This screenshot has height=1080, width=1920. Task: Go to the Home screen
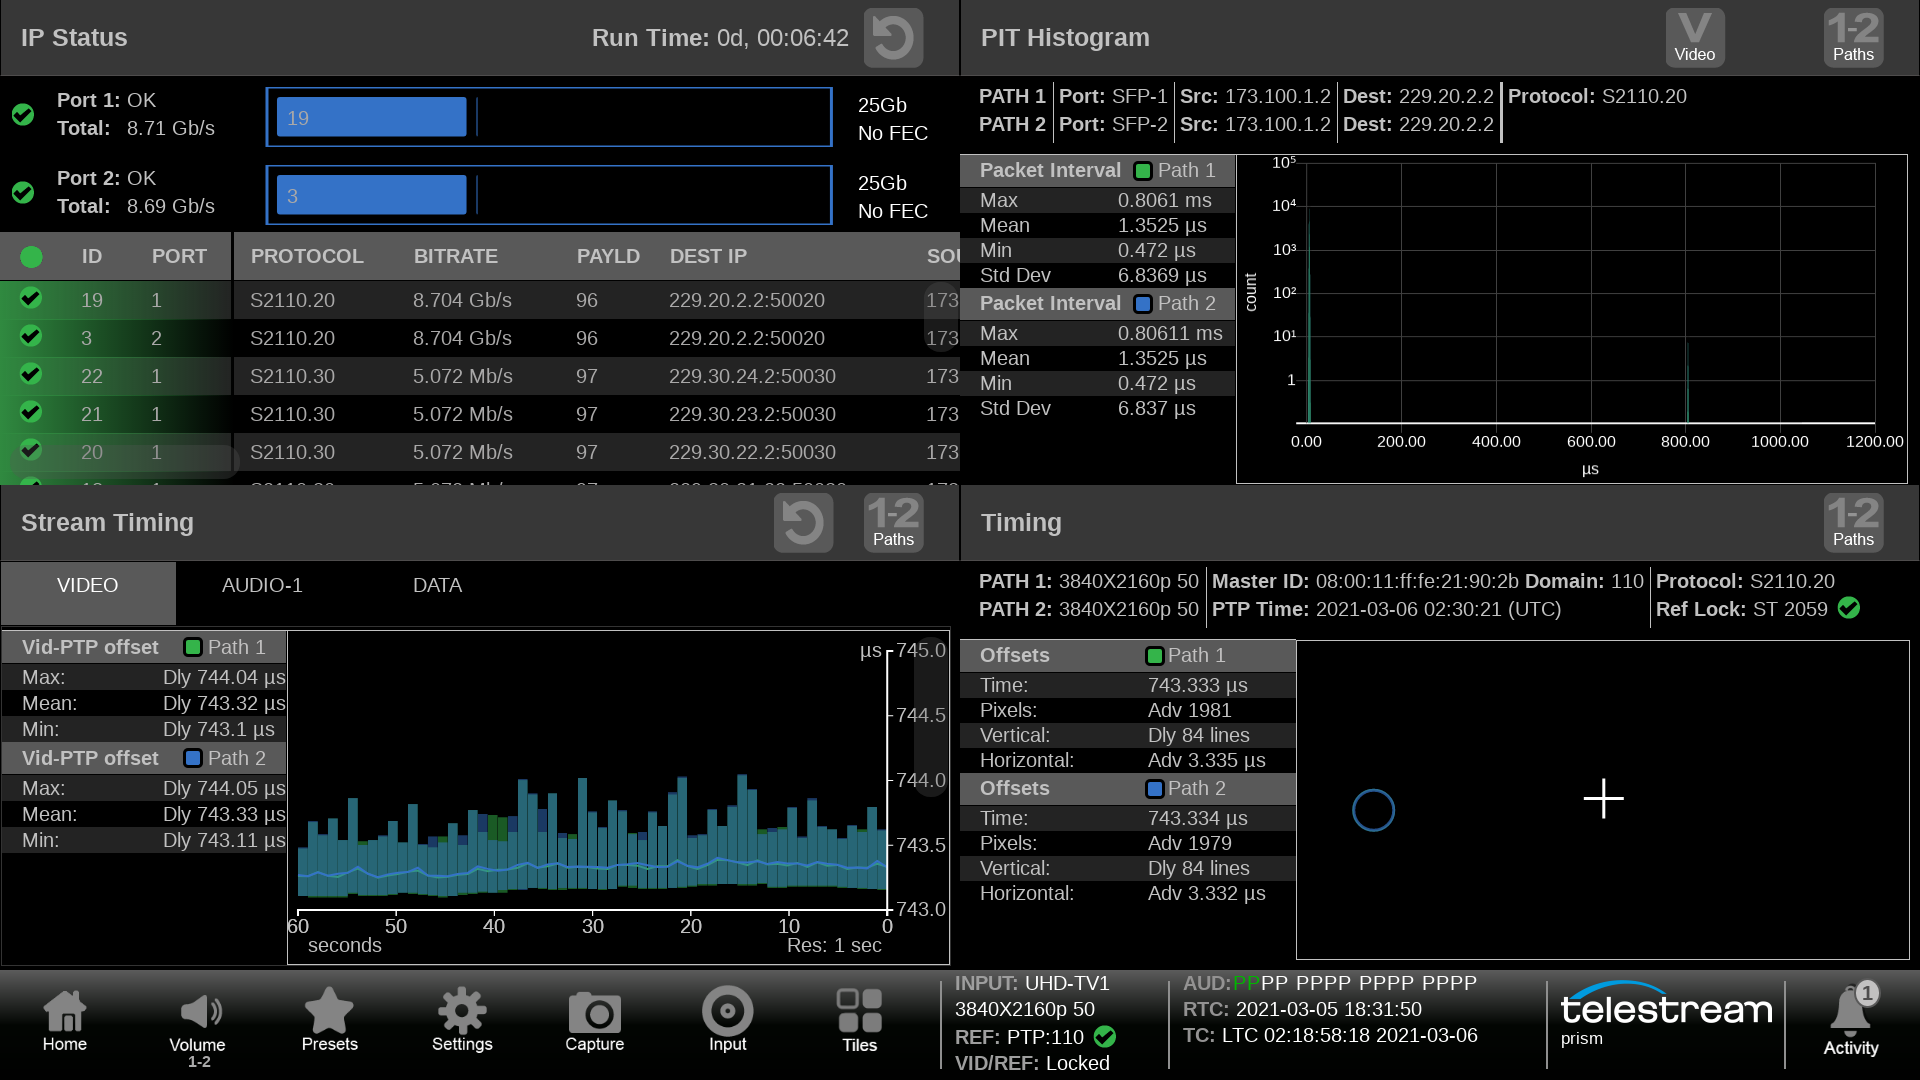pos(65,1021)
